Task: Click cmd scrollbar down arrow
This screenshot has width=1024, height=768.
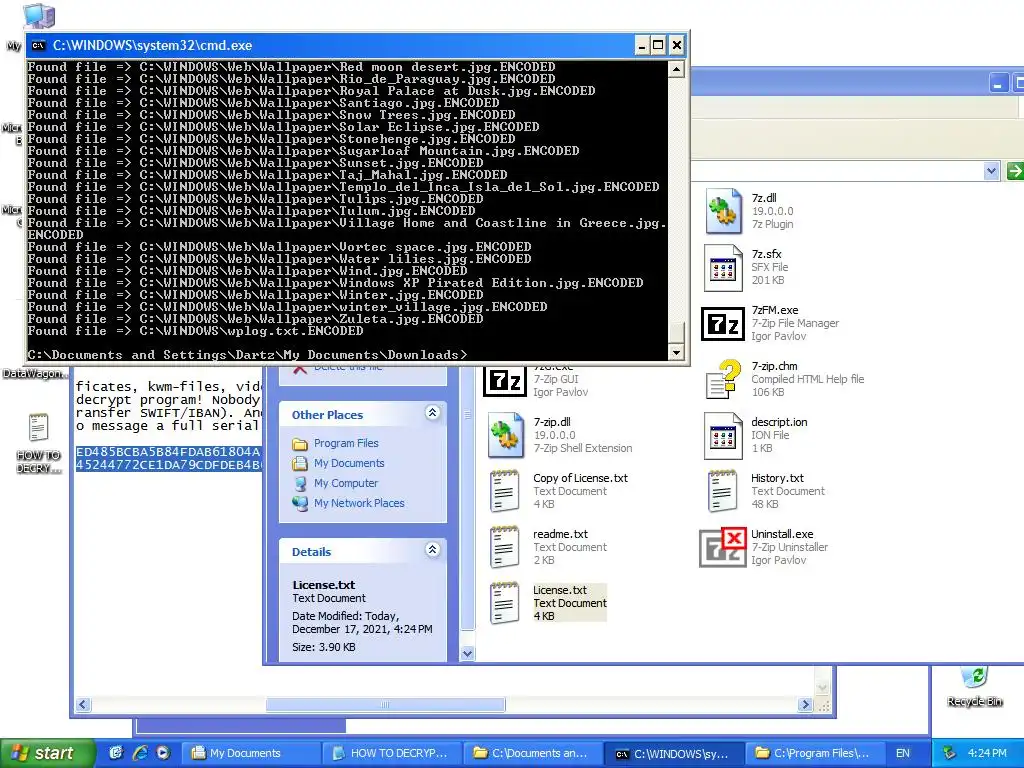Action: pyautogui.click(x=677, y=353)
